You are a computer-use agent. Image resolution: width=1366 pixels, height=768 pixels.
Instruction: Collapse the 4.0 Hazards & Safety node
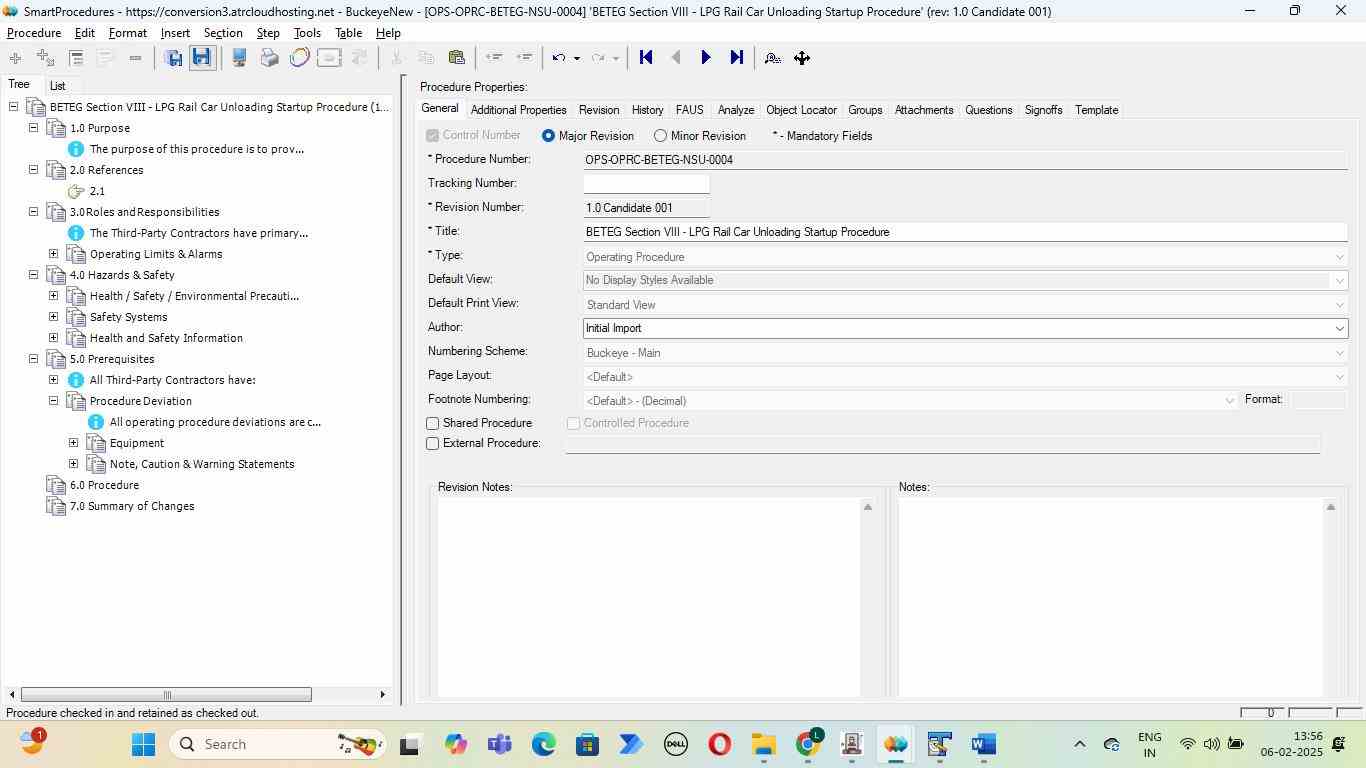pyautogui.click(x=33, y=275)
